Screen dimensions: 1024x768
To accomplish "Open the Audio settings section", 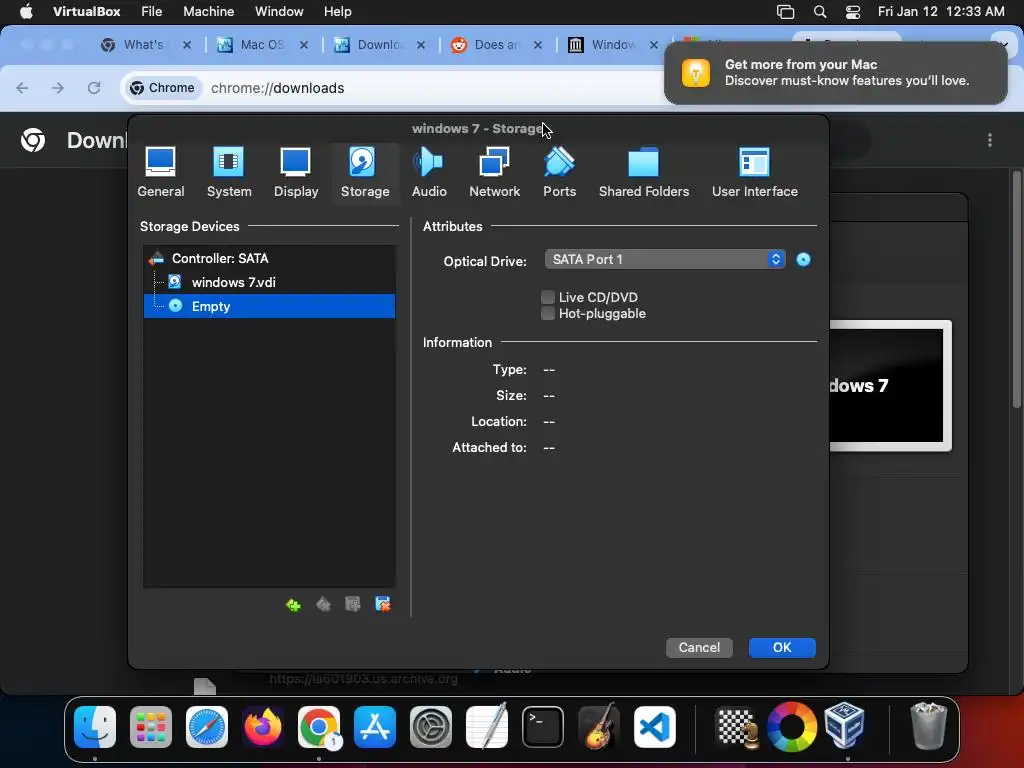I will point(429,172).
